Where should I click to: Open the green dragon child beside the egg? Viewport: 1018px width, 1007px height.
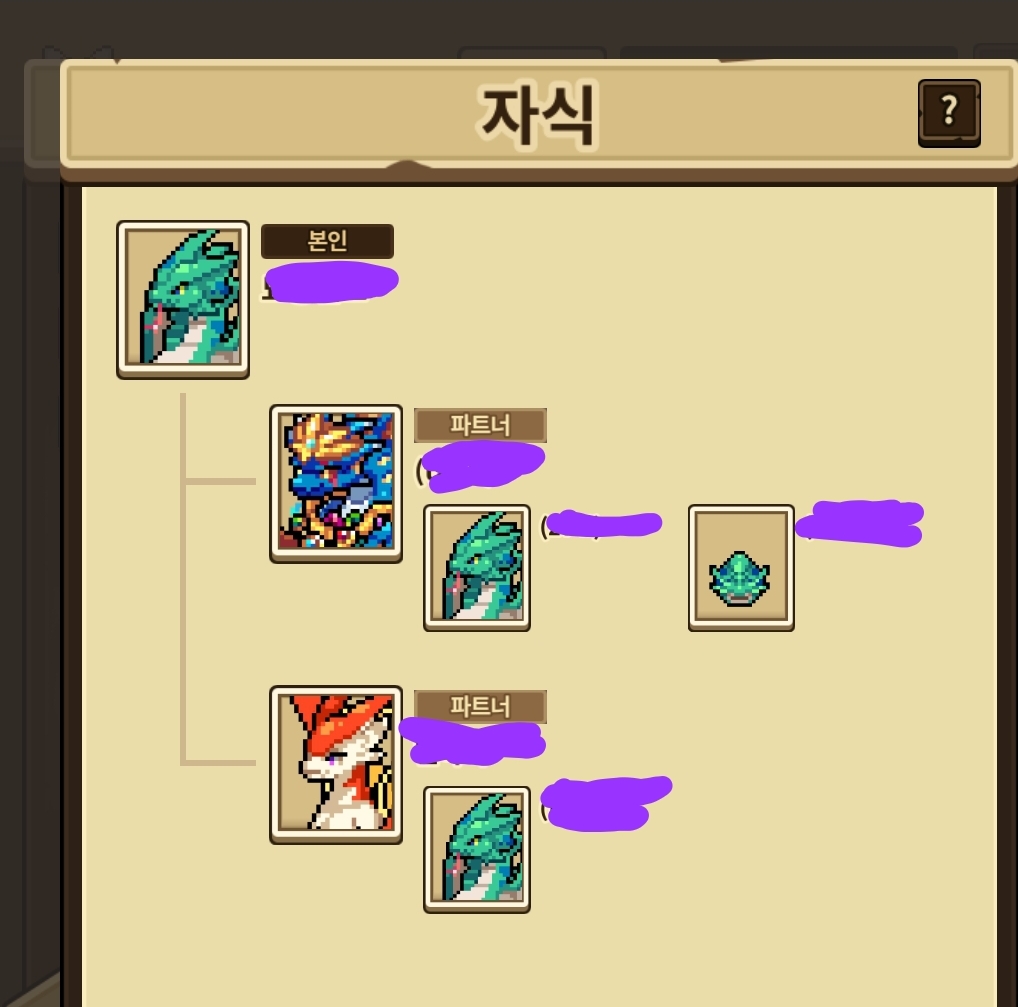[477, 567]
